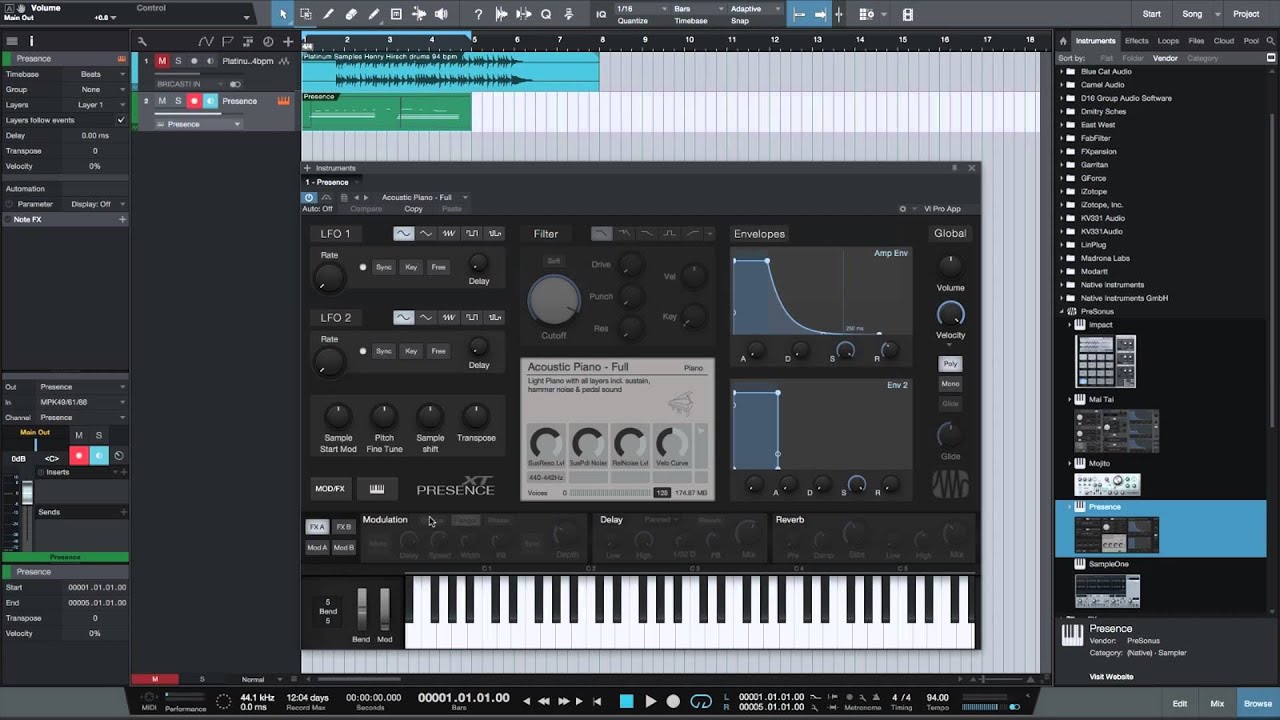1280x720 pixels.
Task: Solo track 1 Platinum drums
Action: 178,61
